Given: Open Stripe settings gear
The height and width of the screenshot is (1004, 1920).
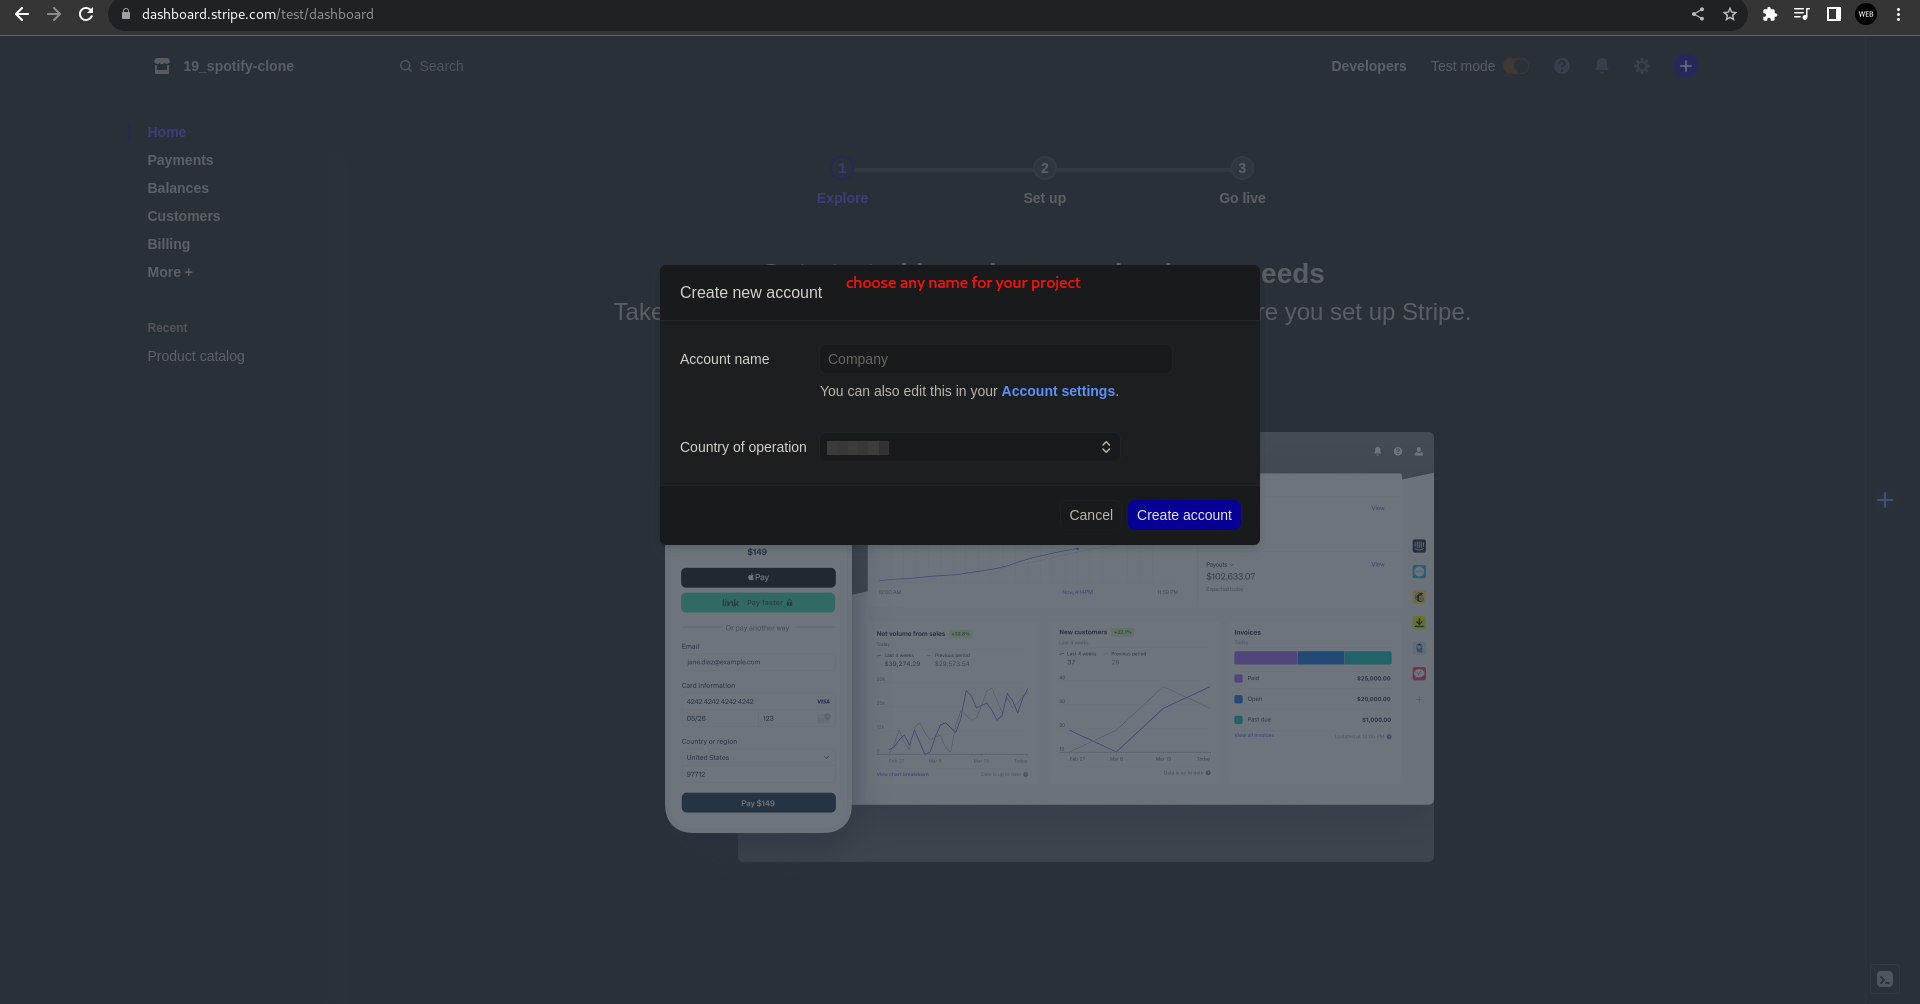Looking at the screenshot, I should 1642,66.
